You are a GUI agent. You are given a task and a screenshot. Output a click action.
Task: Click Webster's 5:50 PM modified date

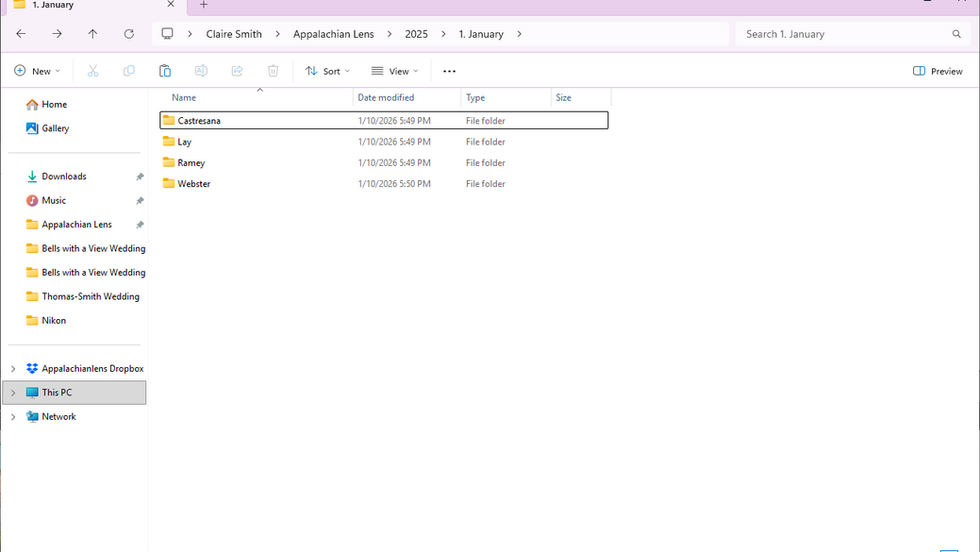[394, 184]
